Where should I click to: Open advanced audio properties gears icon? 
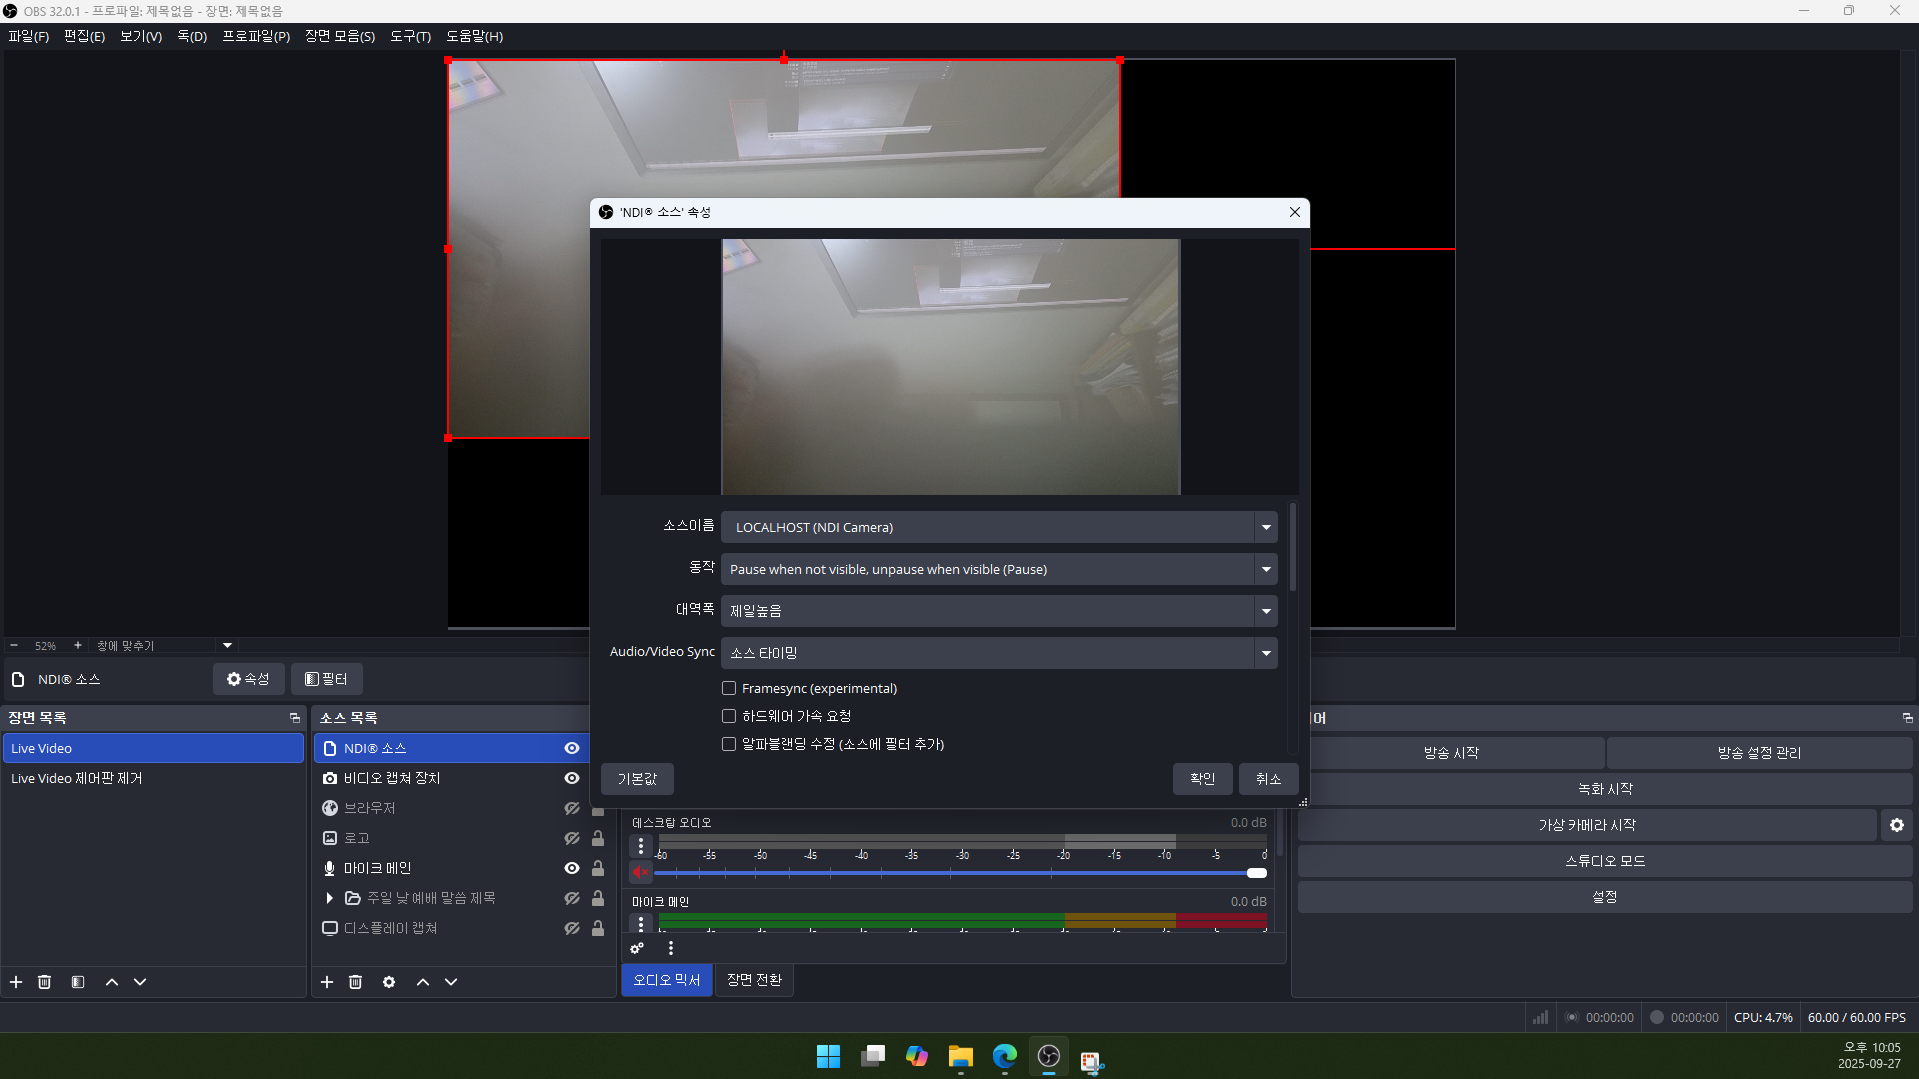pos(637,948)
